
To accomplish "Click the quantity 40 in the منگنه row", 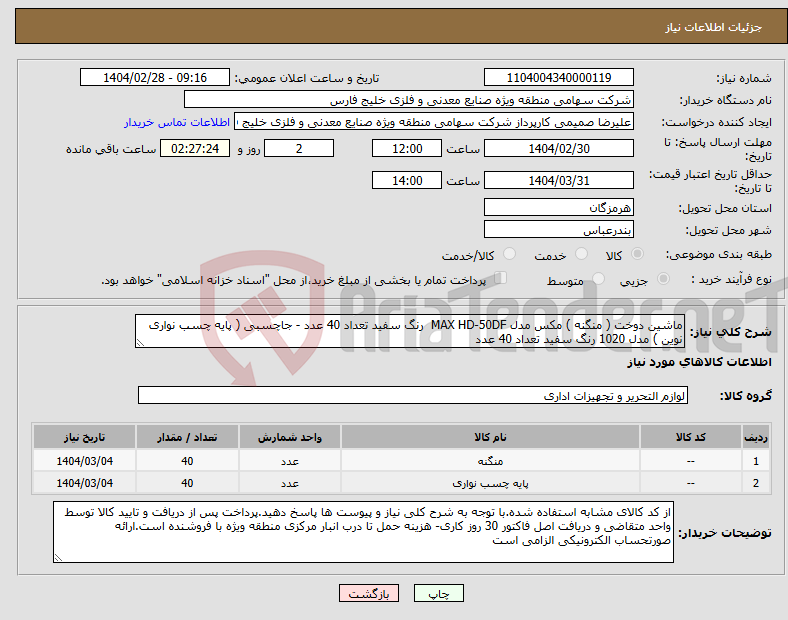I will pos(187,461).
